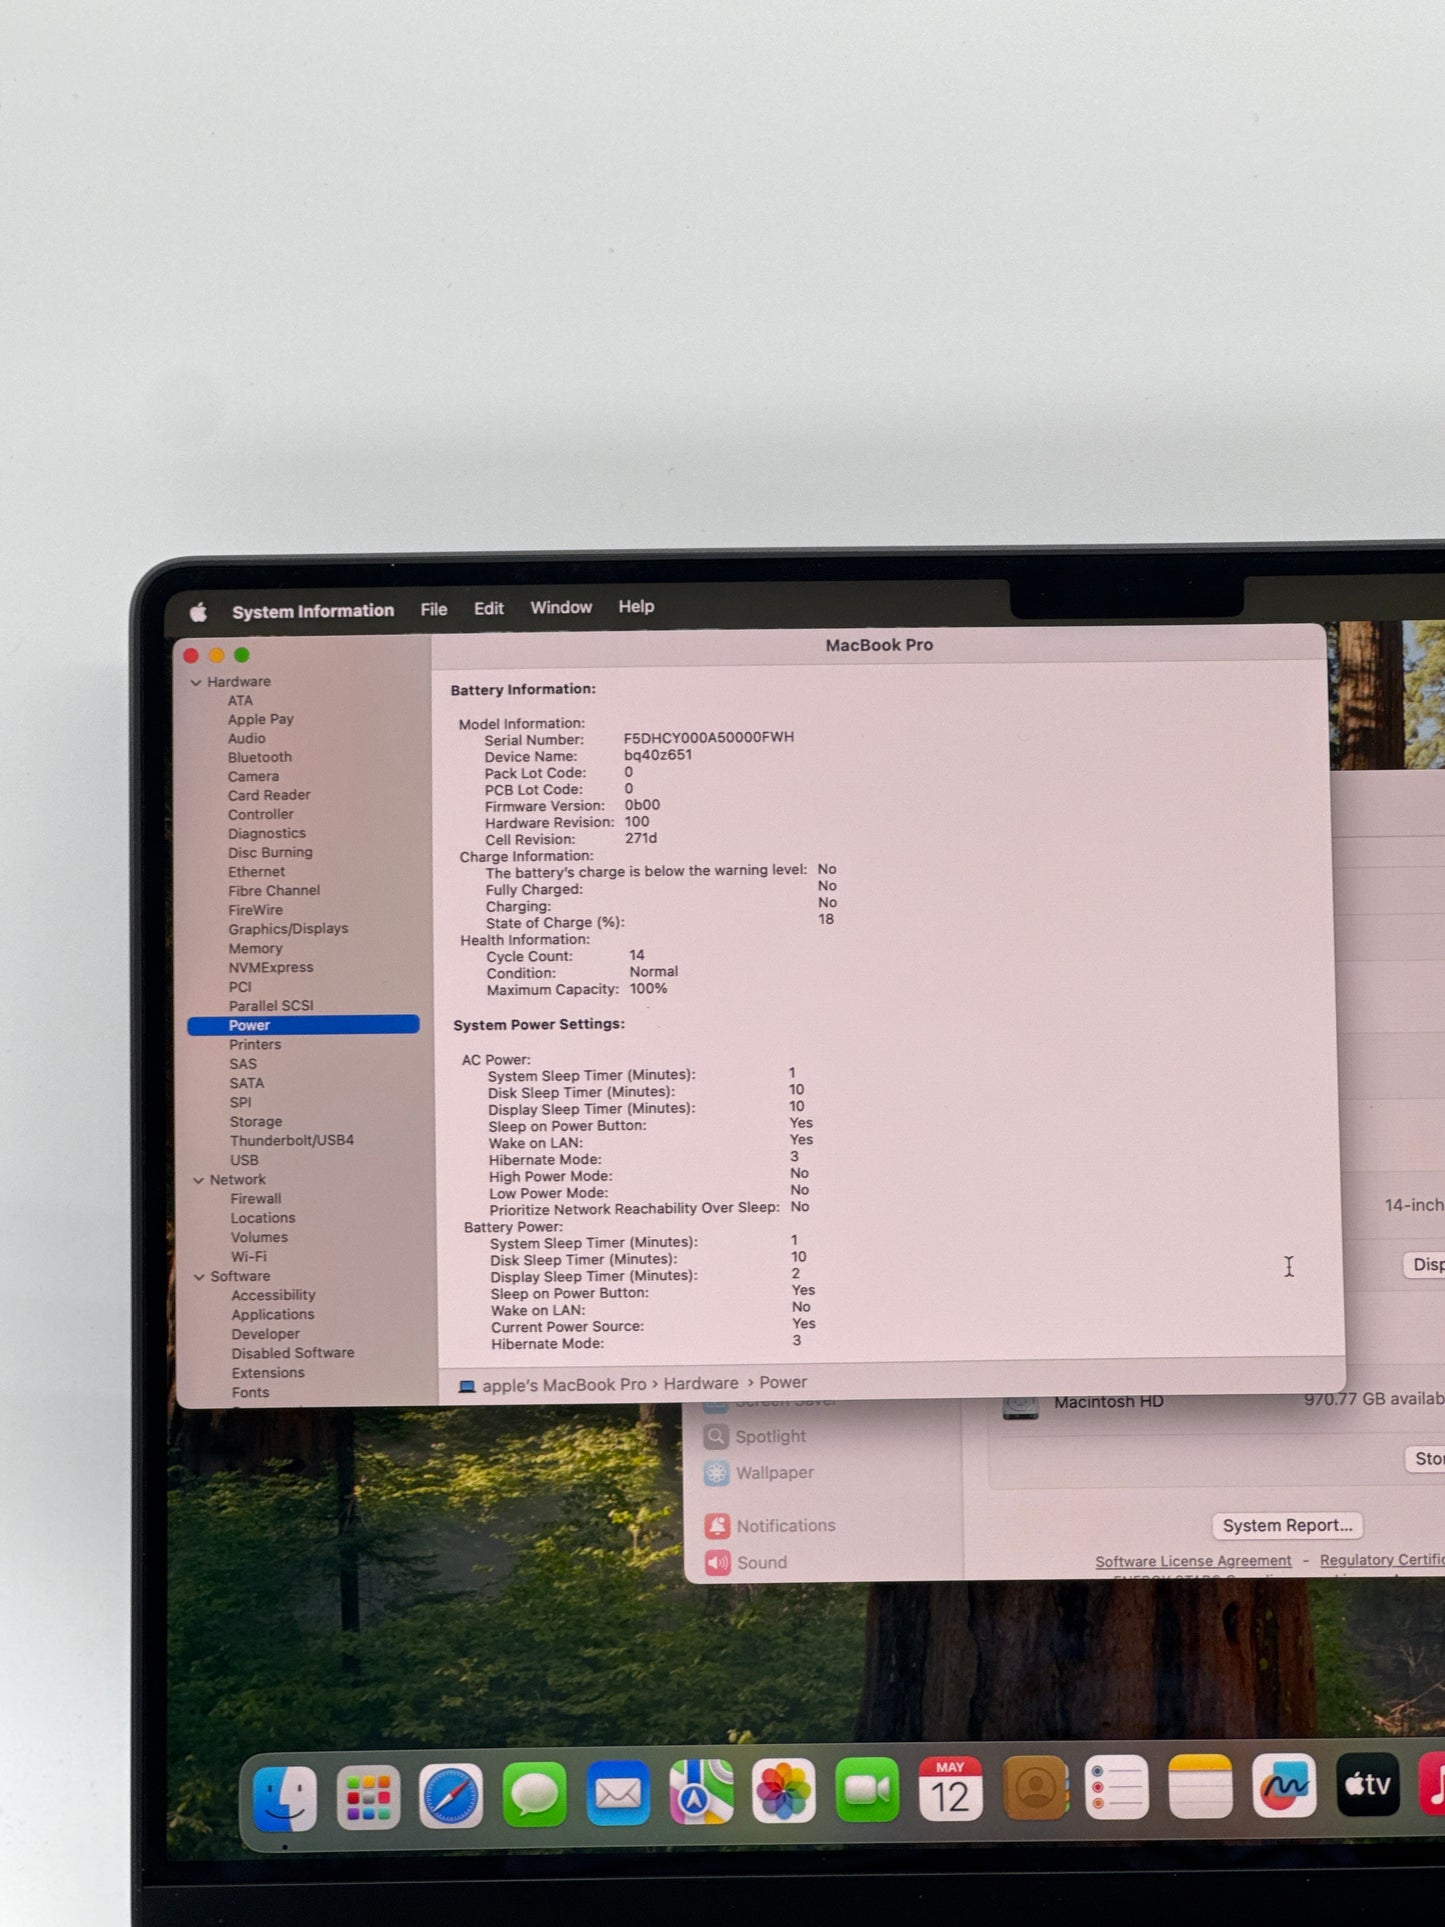Select Camera in the sidebar
Image resolution: width=1445 pixels, height=1927 pixels.
click(254, 777)
